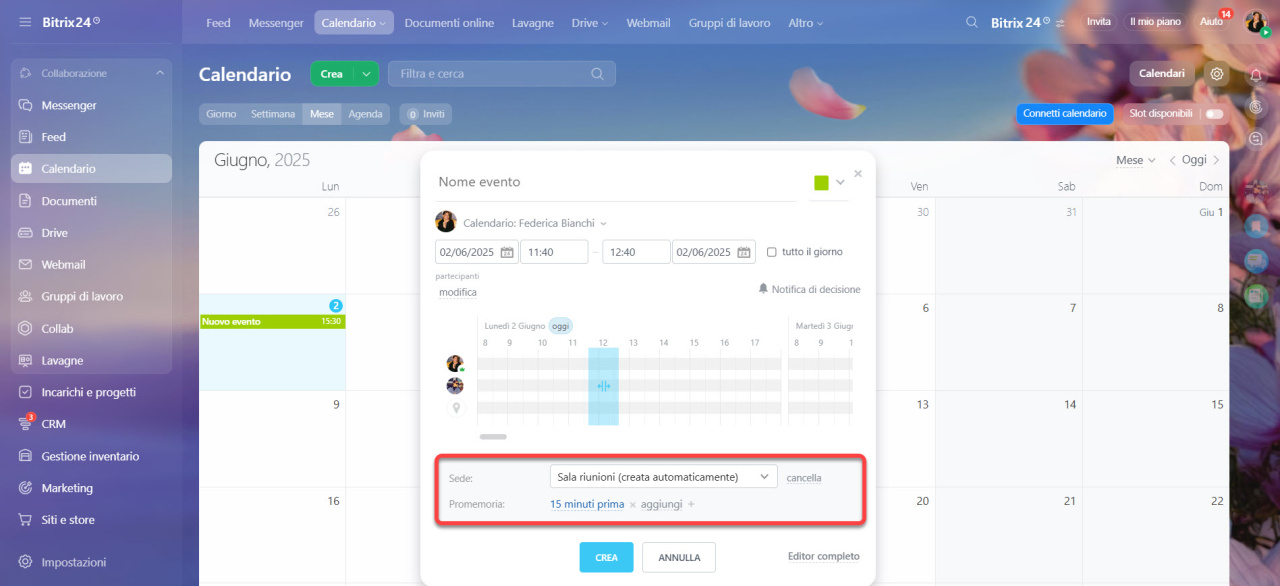Screen dimensions: 1280x586
Task: Expand the Altro menu in top navigation
Action: pos(805,22)
